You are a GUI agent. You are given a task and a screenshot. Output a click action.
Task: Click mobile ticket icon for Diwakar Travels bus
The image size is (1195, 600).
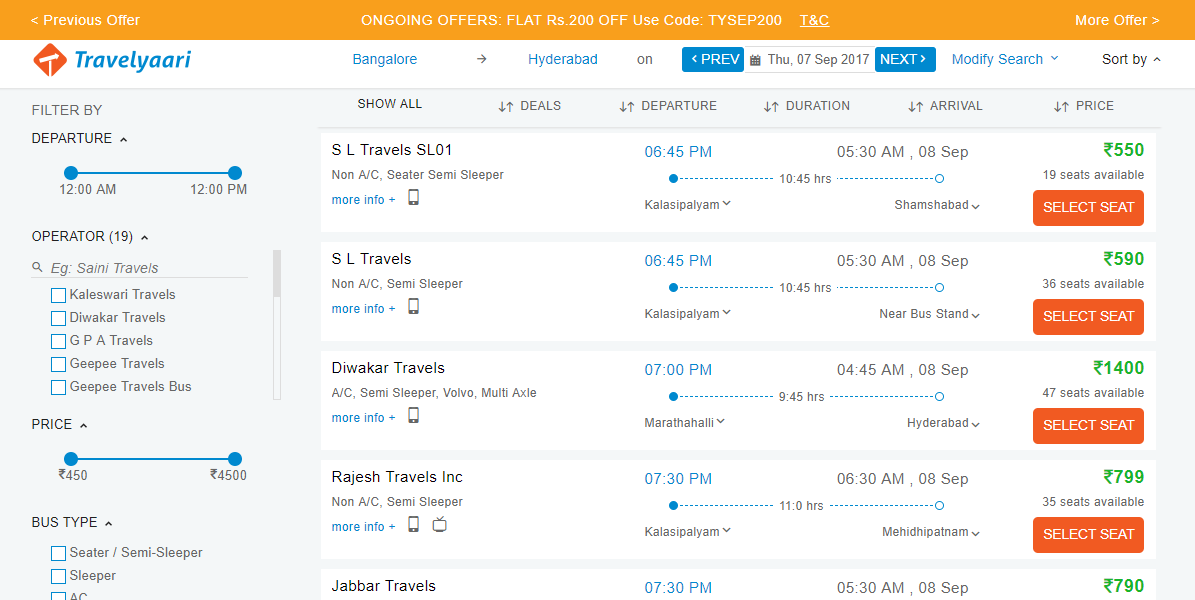(x=414, y=416)
